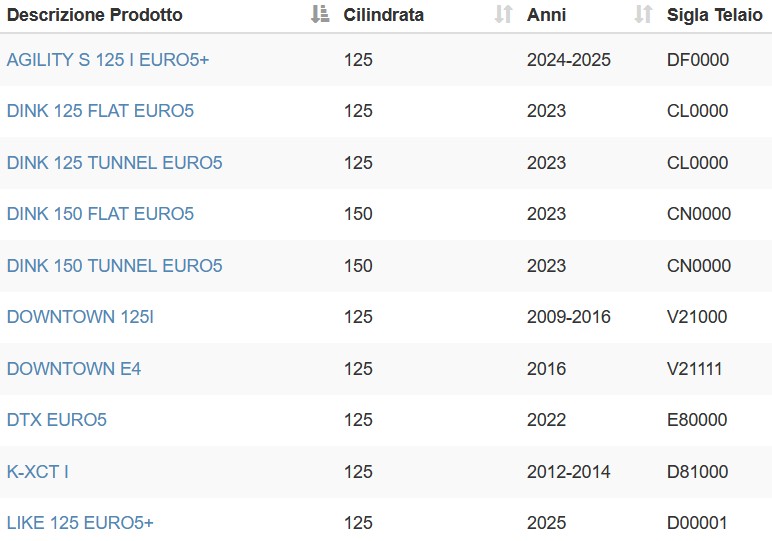The height and width of the screenshot is (541, 772).
Task: Select the Sigla Telaio column header
Action: tap(714, 15)
